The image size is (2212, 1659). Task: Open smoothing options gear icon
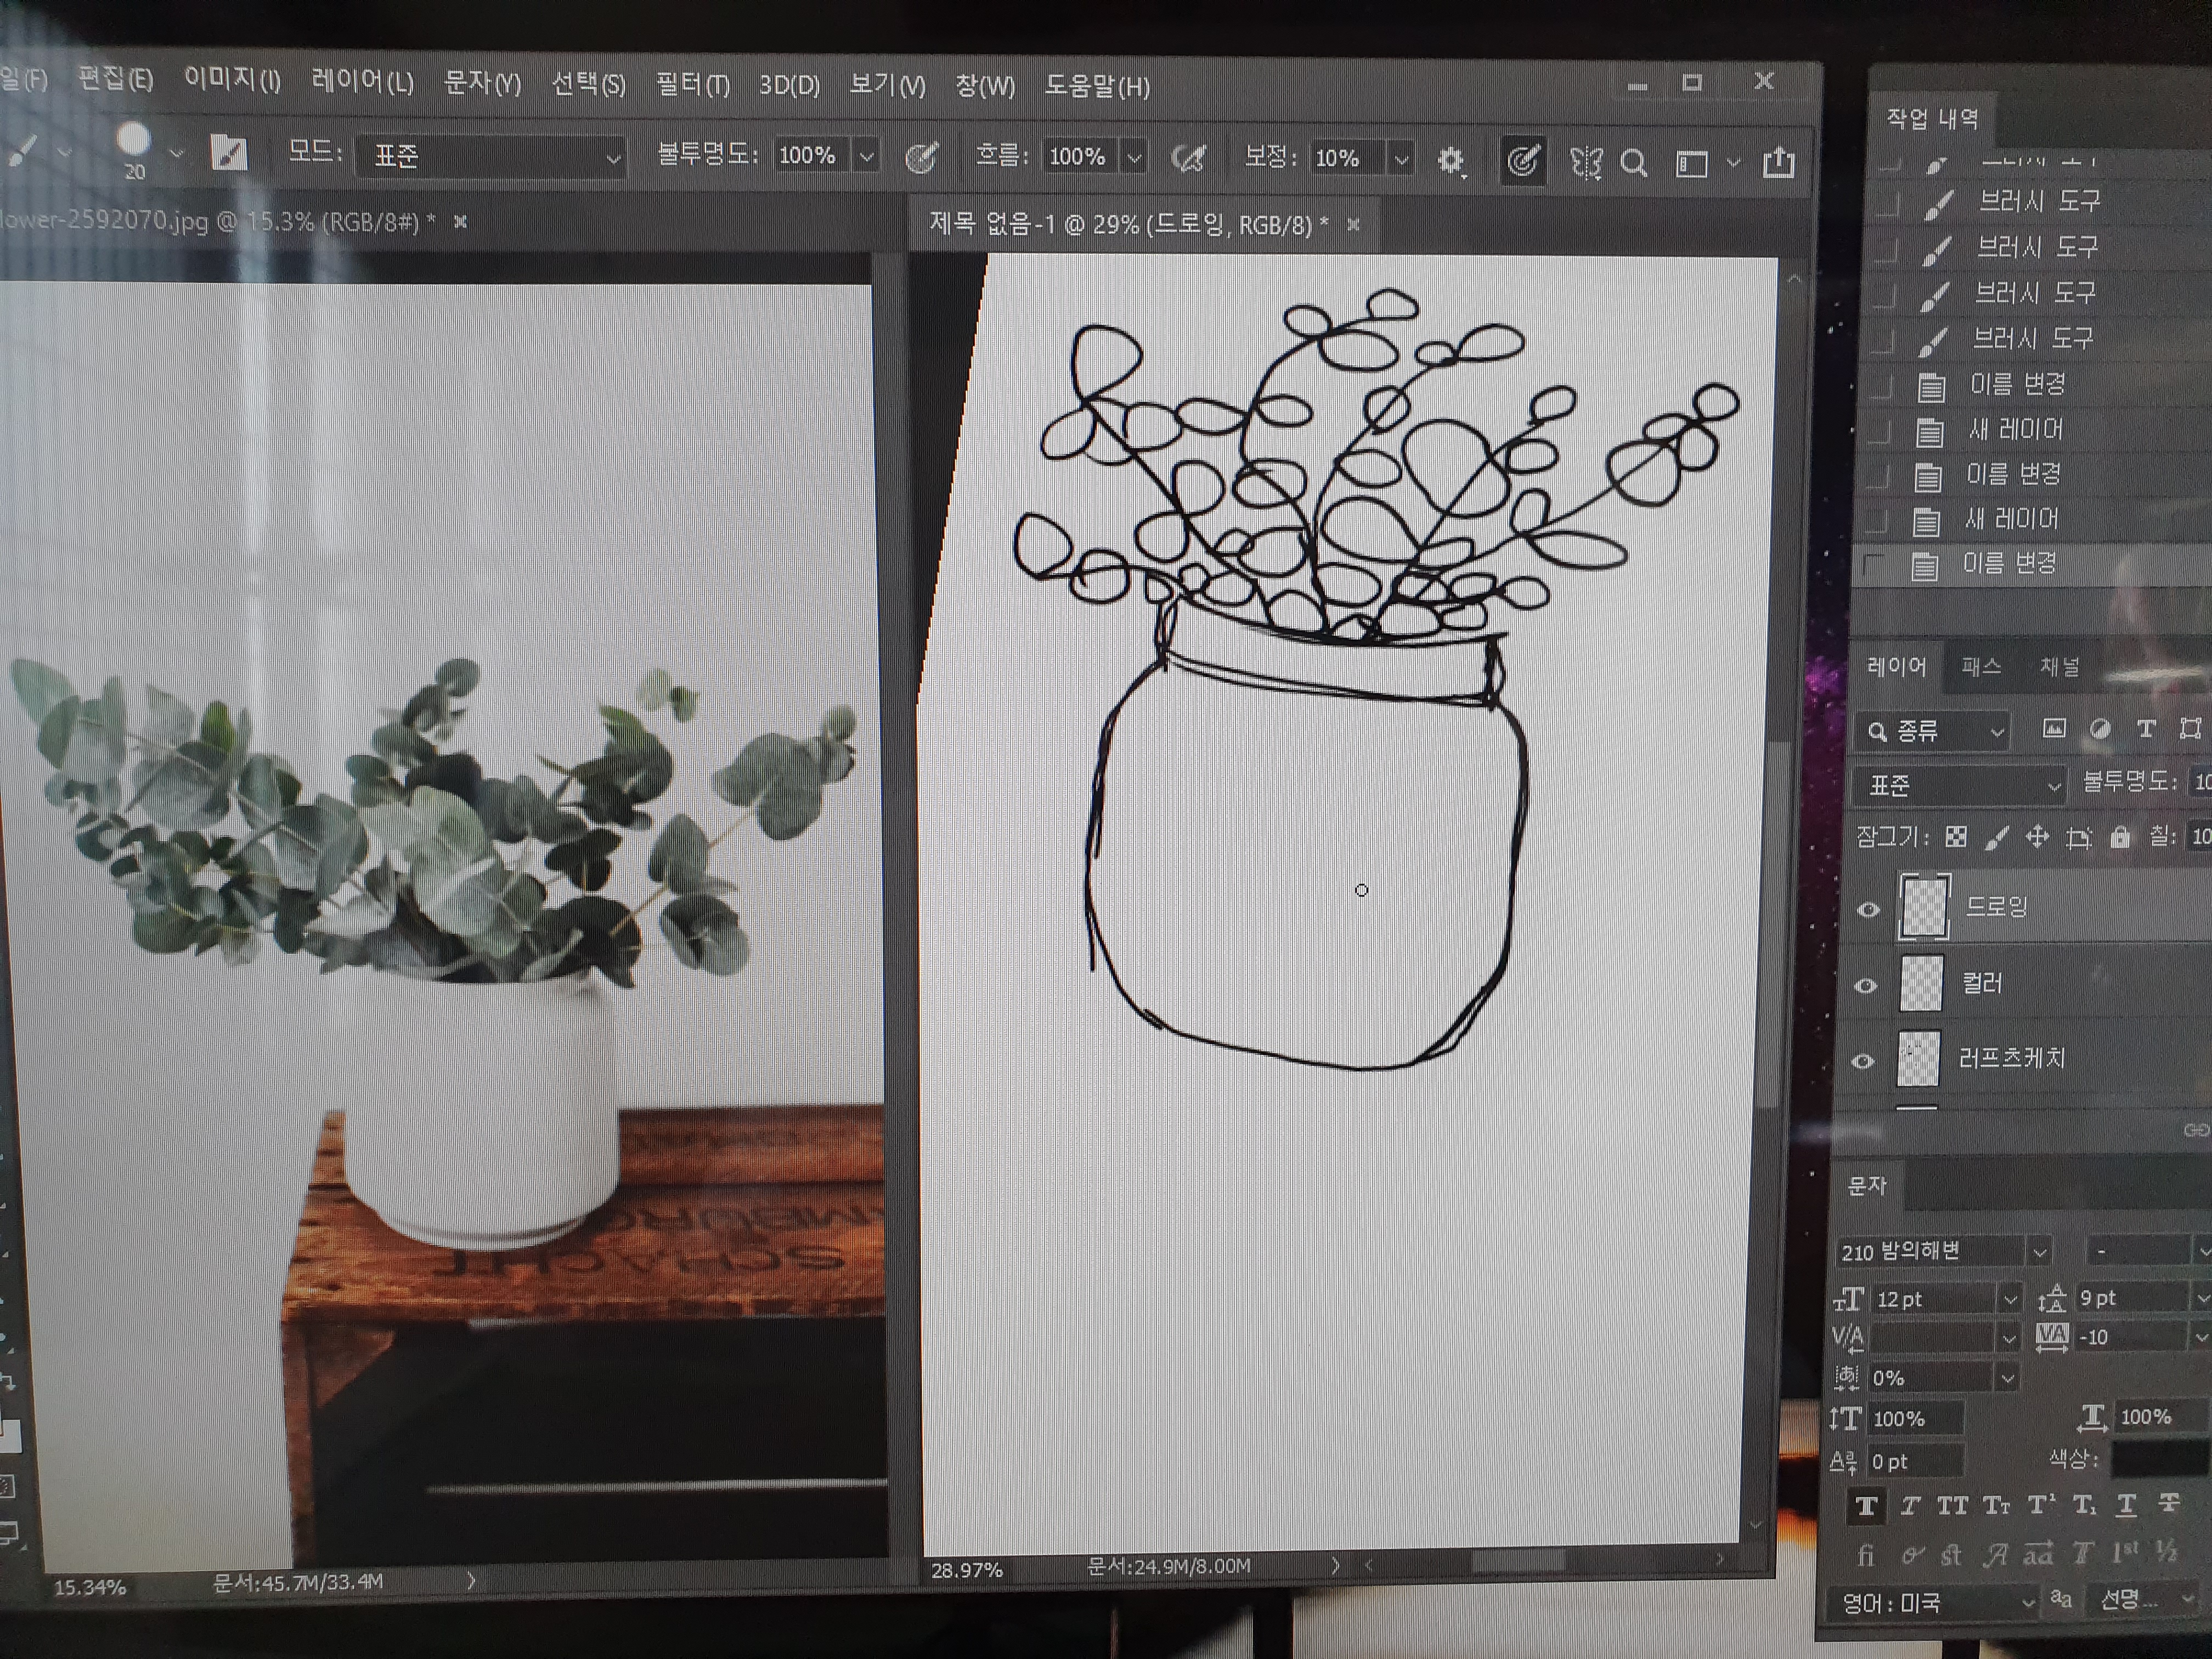1450,160
